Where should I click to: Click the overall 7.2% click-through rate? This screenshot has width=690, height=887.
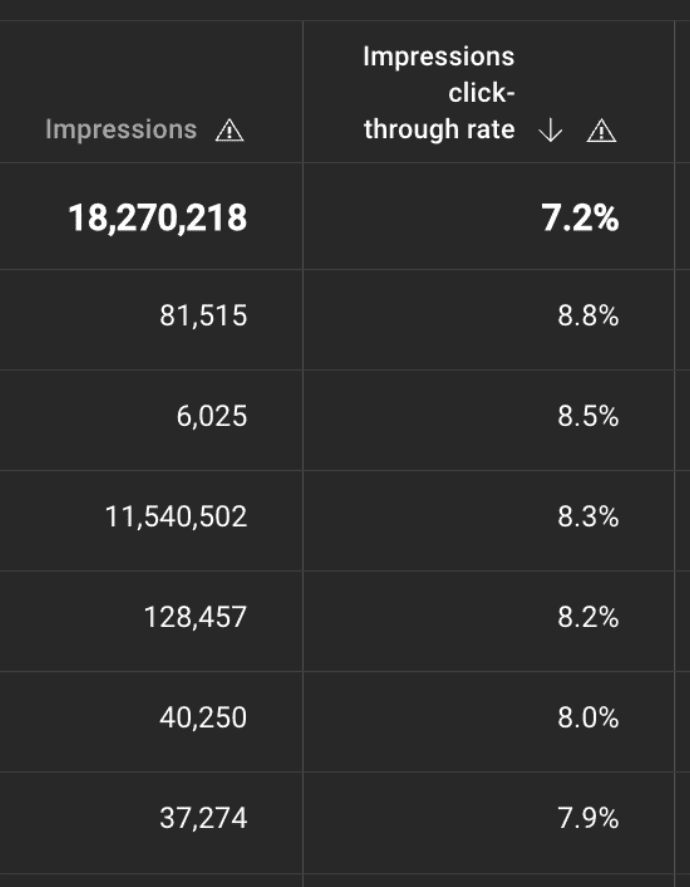pos(580,217)
